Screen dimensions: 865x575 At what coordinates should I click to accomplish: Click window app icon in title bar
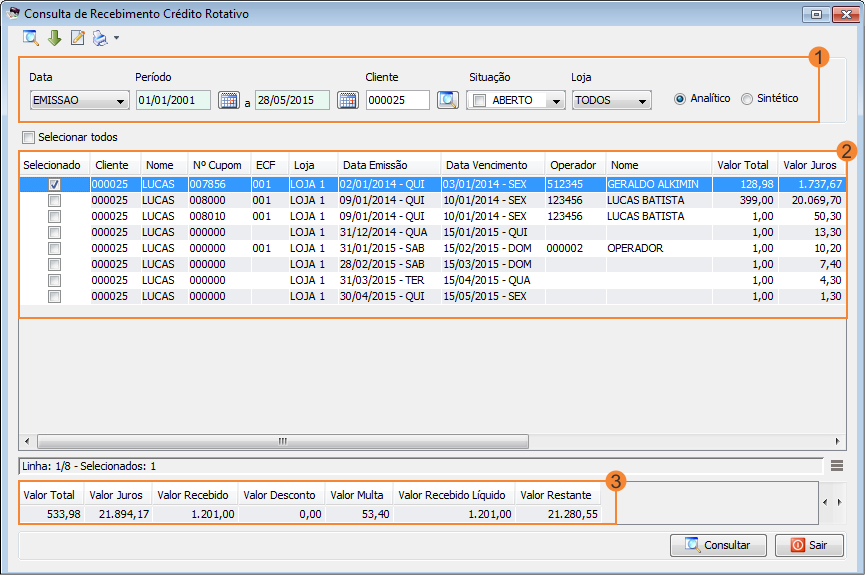pos(14,13)
